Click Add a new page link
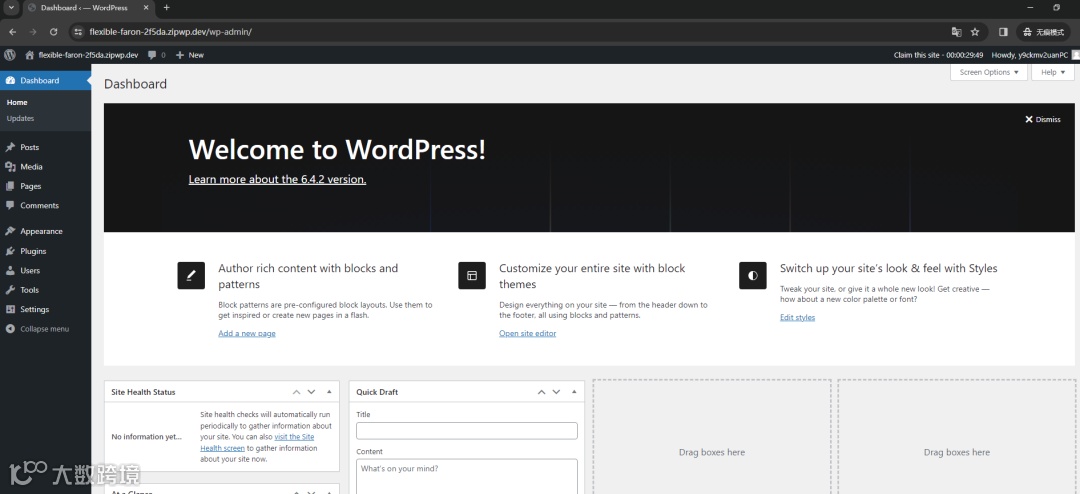Screen dimensions: 1080x494 pyautogui.click(x=247, y=333)
